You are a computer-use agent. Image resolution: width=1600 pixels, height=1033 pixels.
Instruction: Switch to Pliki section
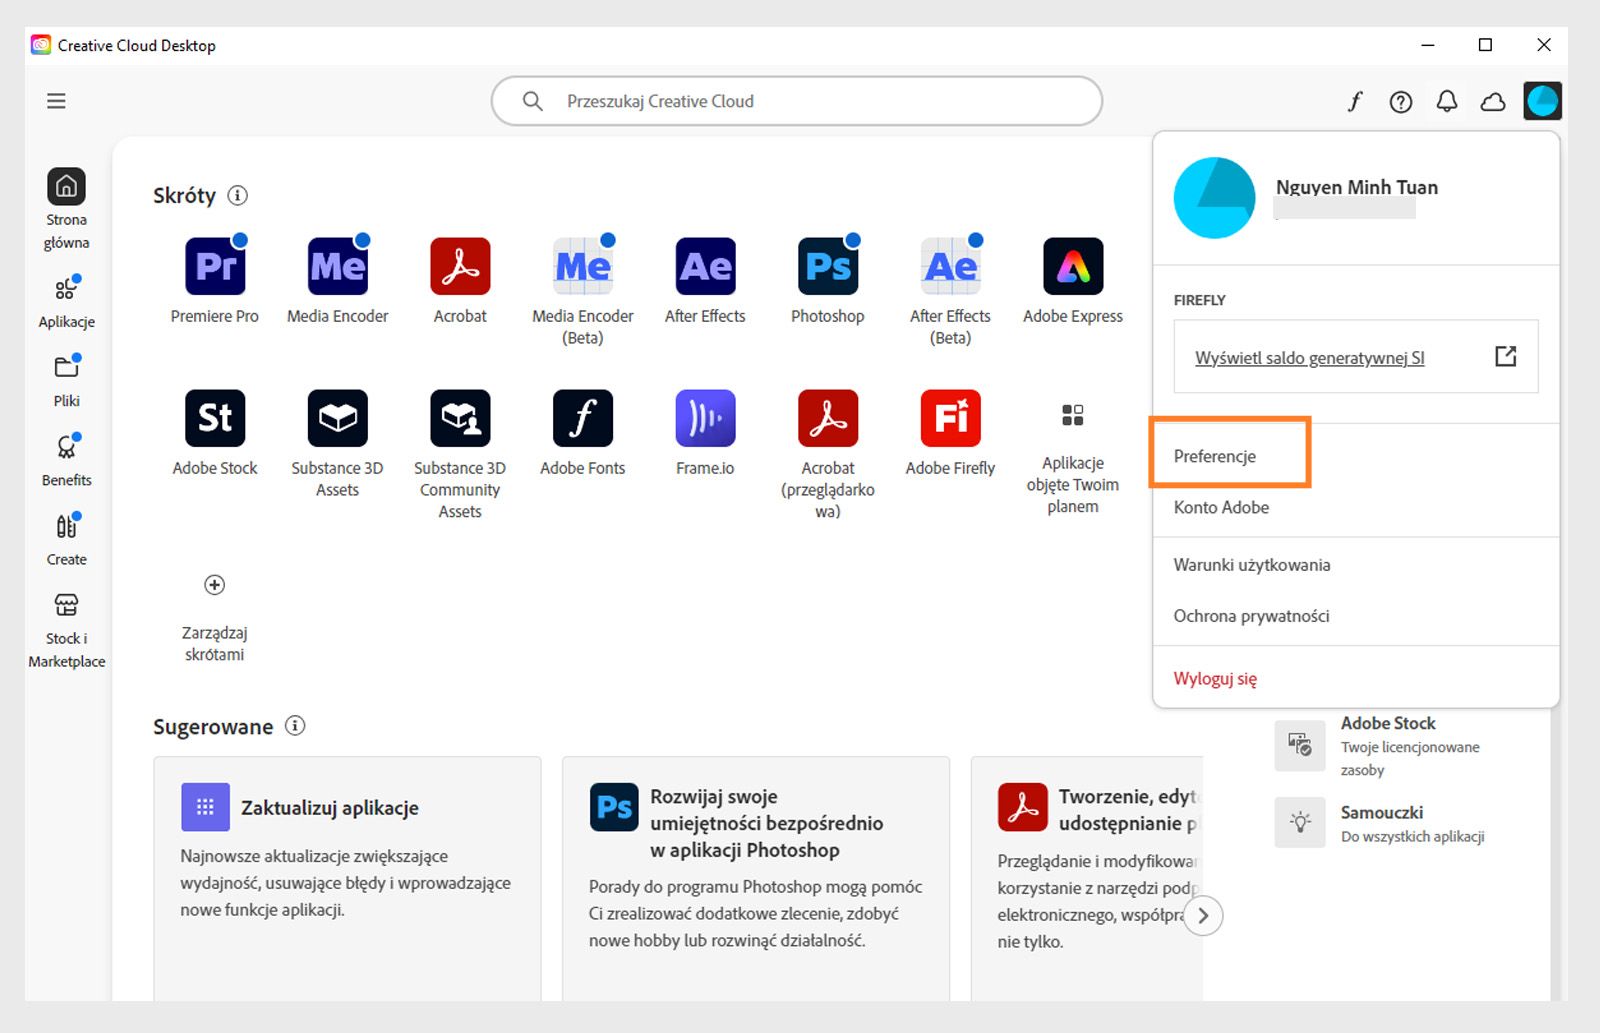[x=66, y=380]
